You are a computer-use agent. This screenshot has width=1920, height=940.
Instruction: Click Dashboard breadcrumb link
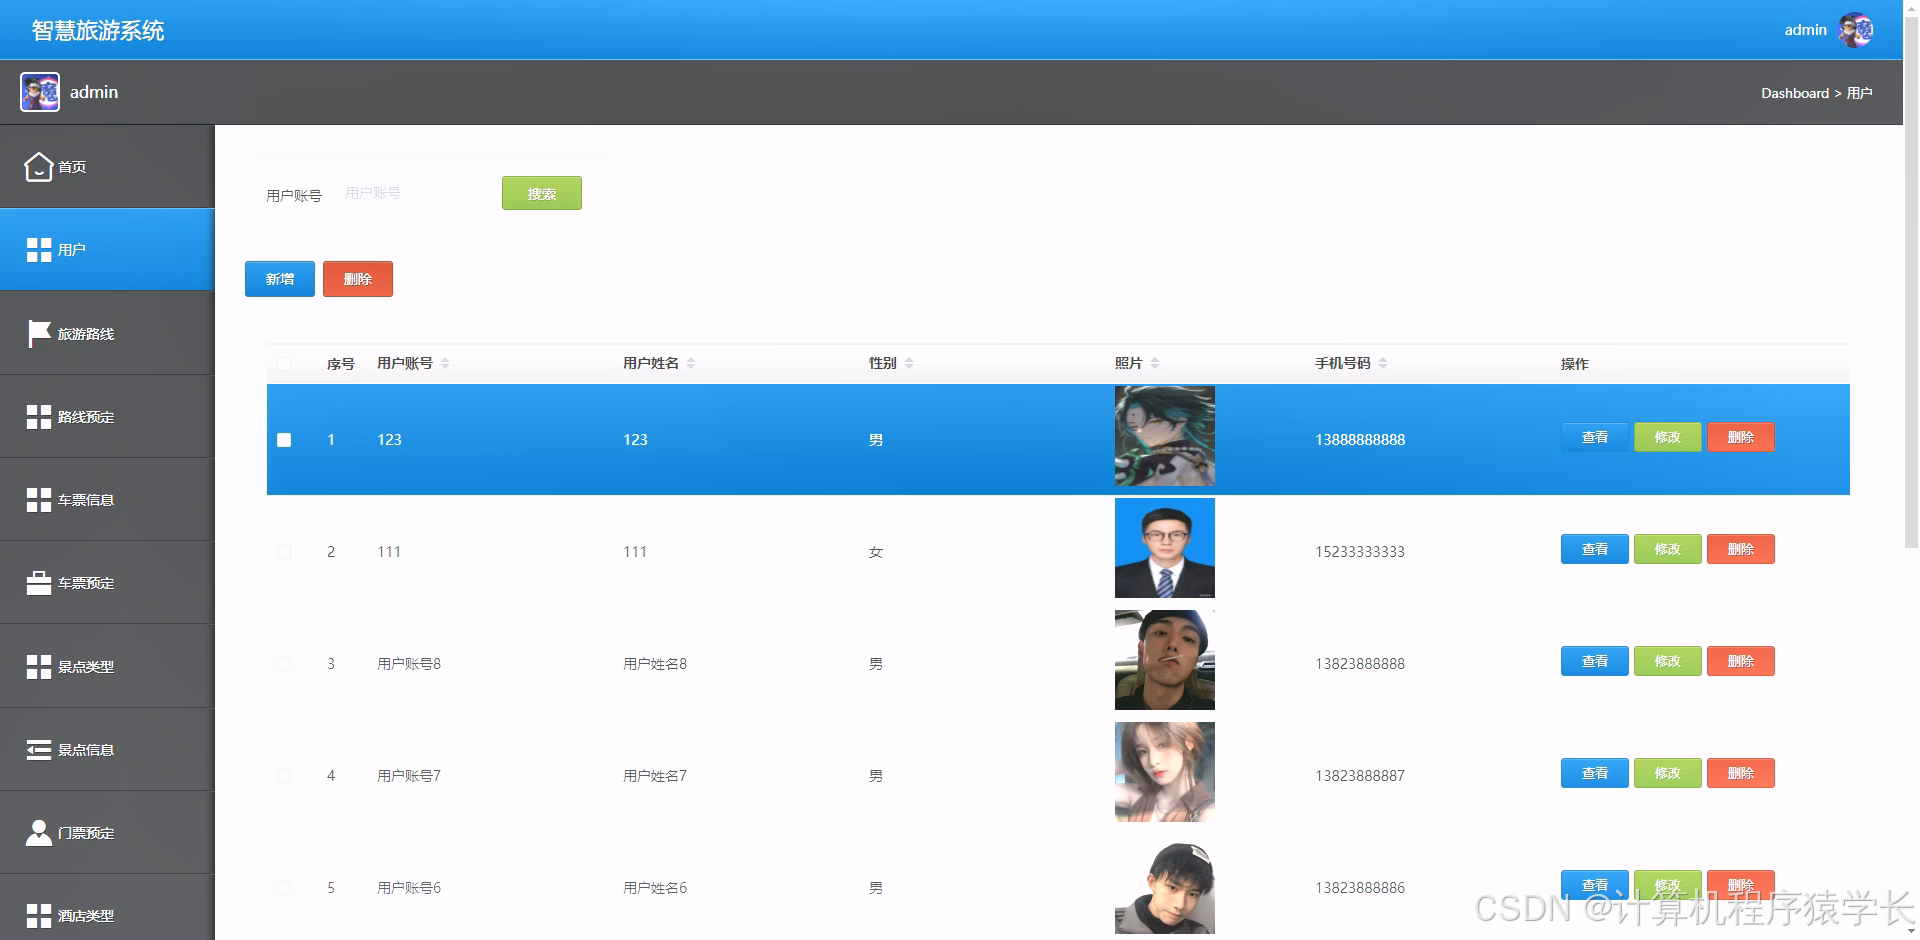click(1794, 93)
